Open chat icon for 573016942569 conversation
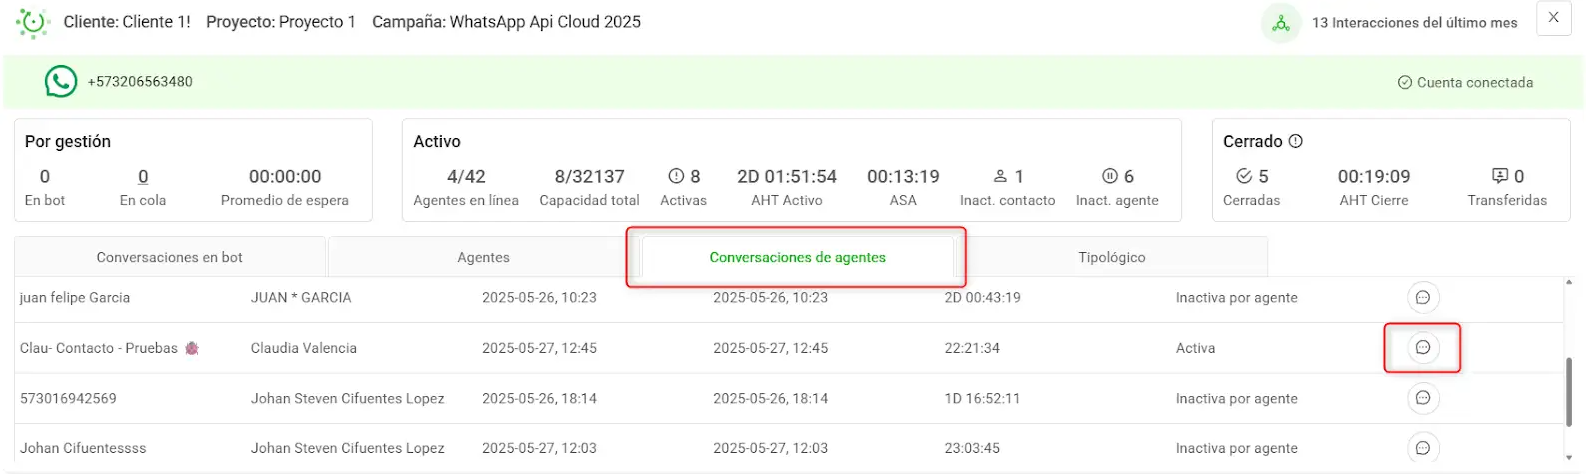Screen dimensions: 1586x474 (1422, 398)
